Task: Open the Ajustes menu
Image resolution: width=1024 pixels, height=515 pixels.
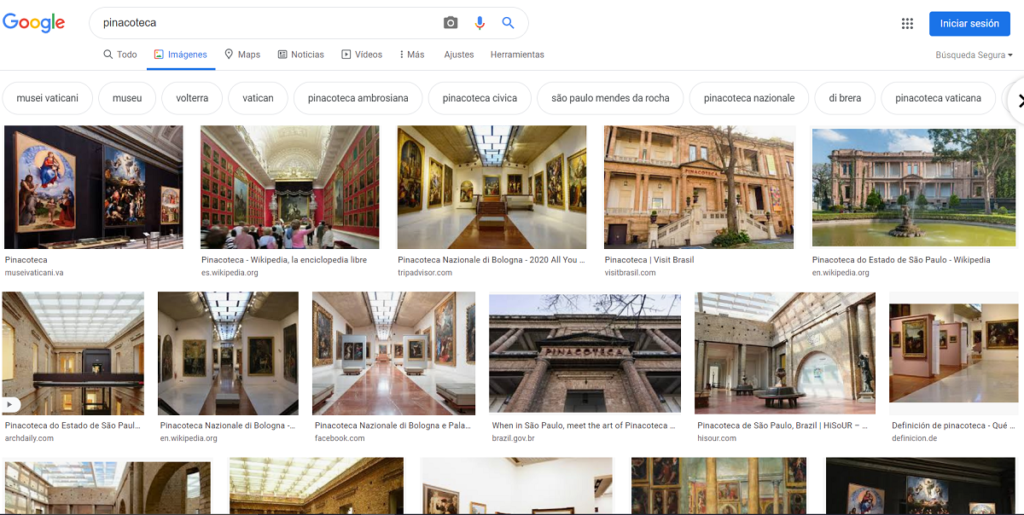Action: [x=459, y=54]
